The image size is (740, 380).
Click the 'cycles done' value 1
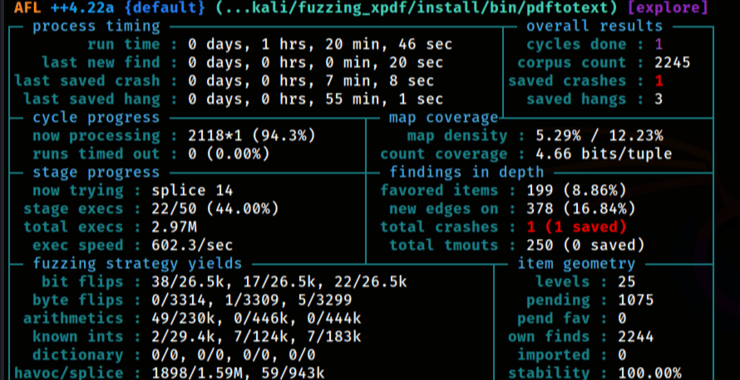tap(659, 45)
